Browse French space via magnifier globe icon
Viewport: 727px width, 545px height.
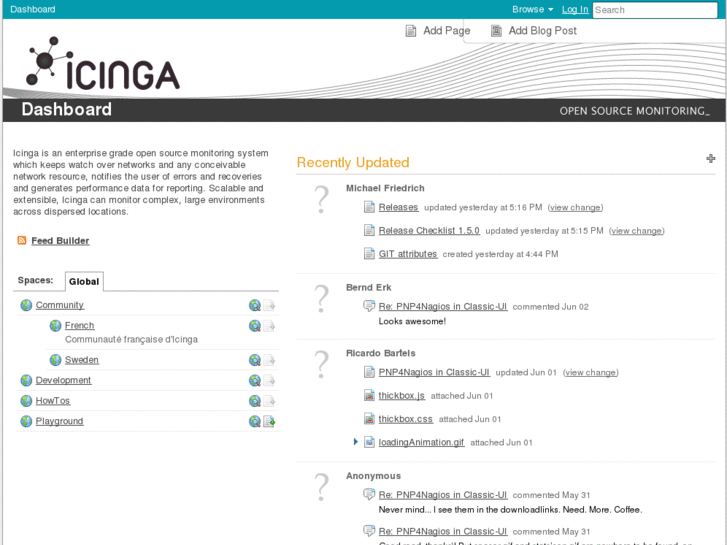(255, 326)
